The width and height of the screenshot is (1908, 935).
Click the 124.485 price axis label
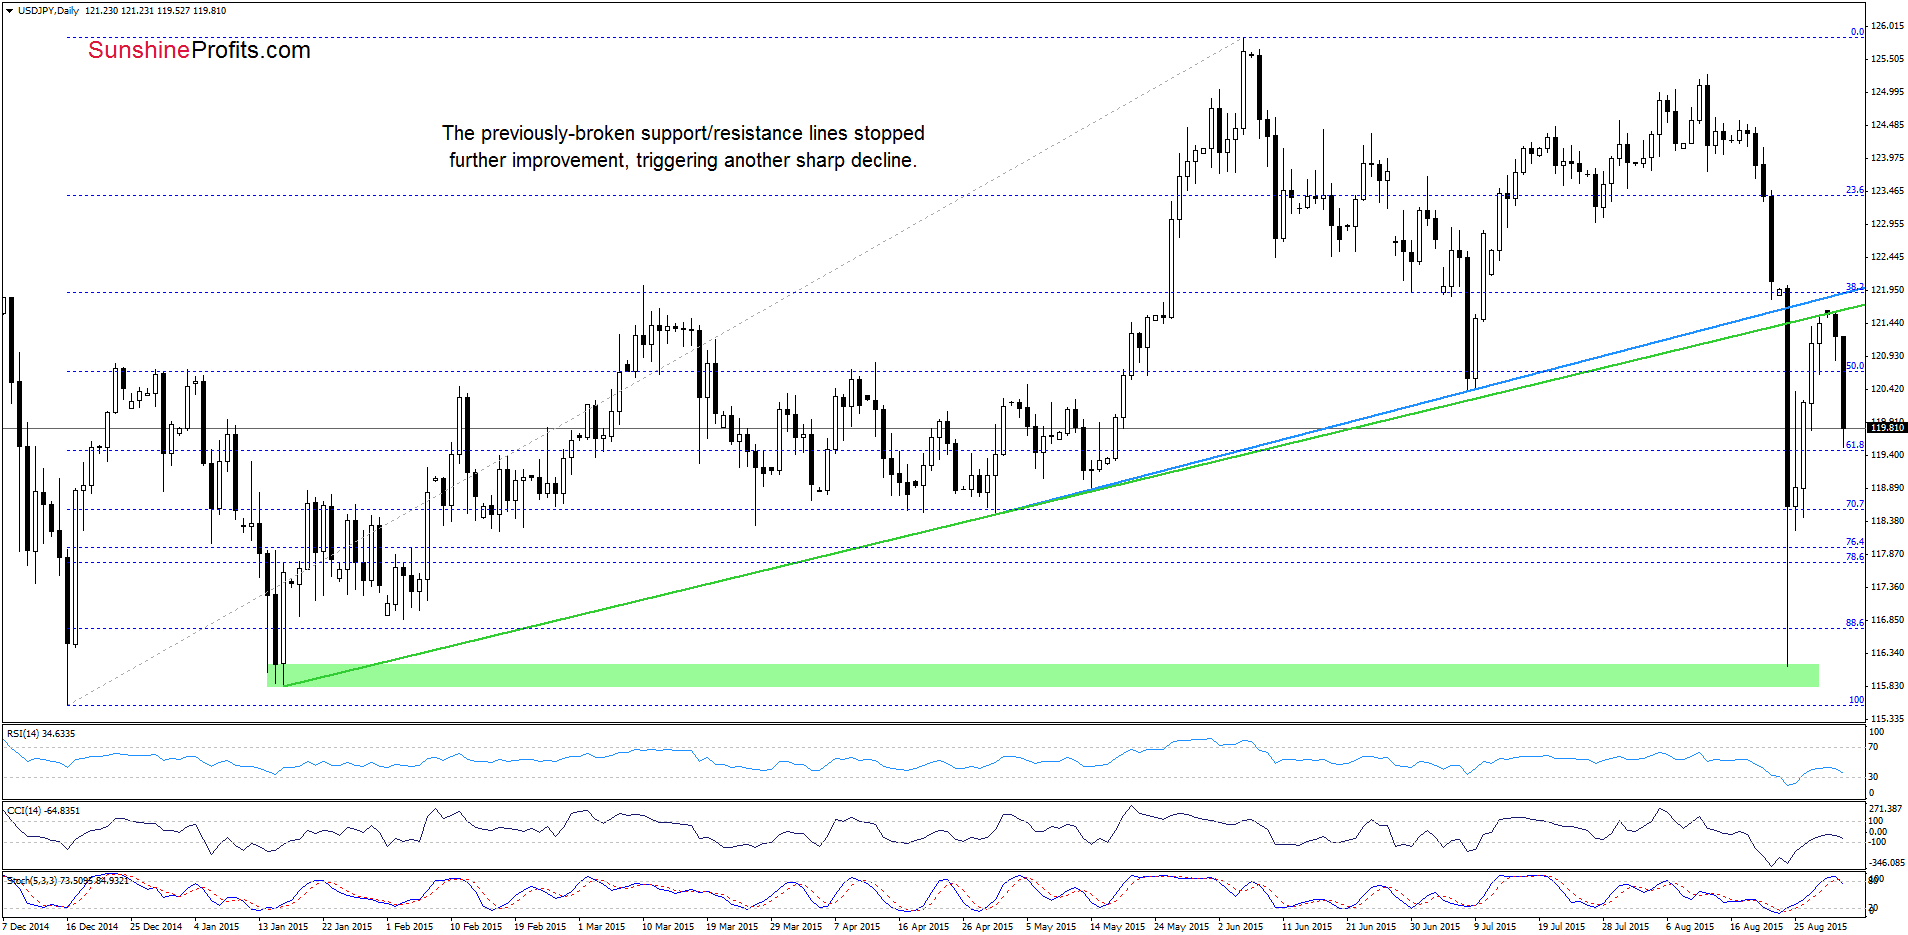pos(1886,125)
